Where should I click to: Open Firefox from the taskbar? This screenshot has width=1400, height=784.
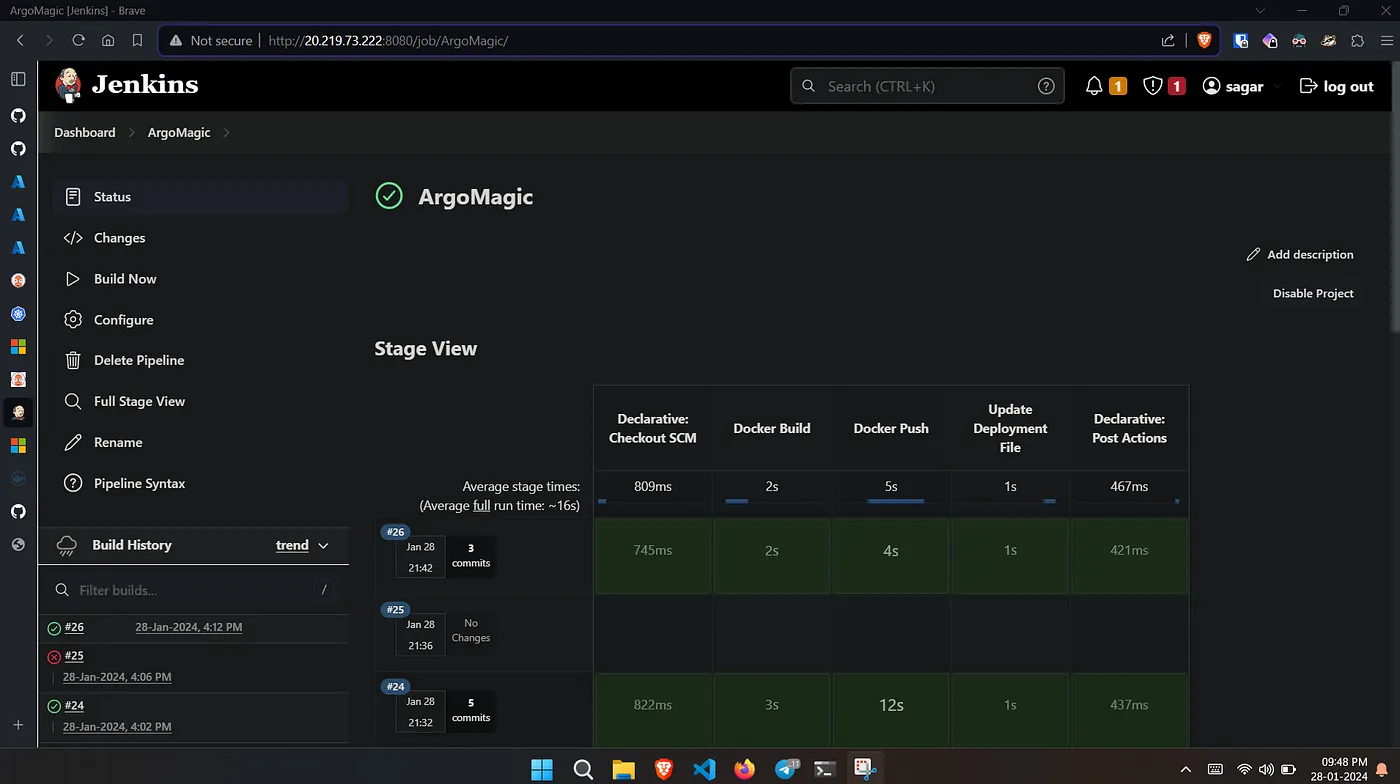744,769
